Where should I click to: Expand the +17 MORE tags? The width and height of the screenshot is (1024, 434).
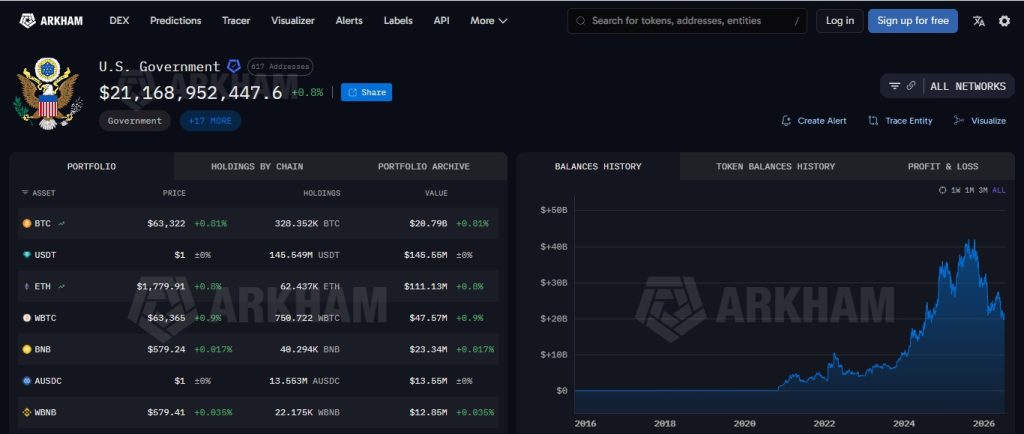coord(210,121)
